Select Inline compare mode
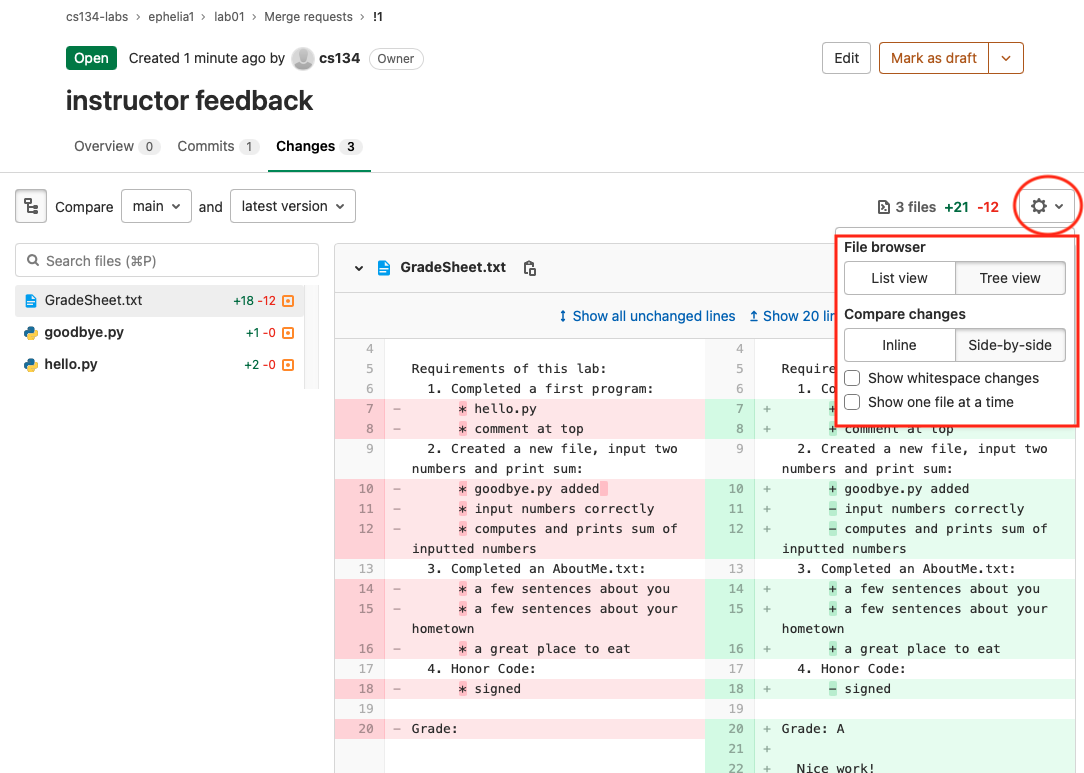This screenshot has height=773, width=1084. pos(899,345)
